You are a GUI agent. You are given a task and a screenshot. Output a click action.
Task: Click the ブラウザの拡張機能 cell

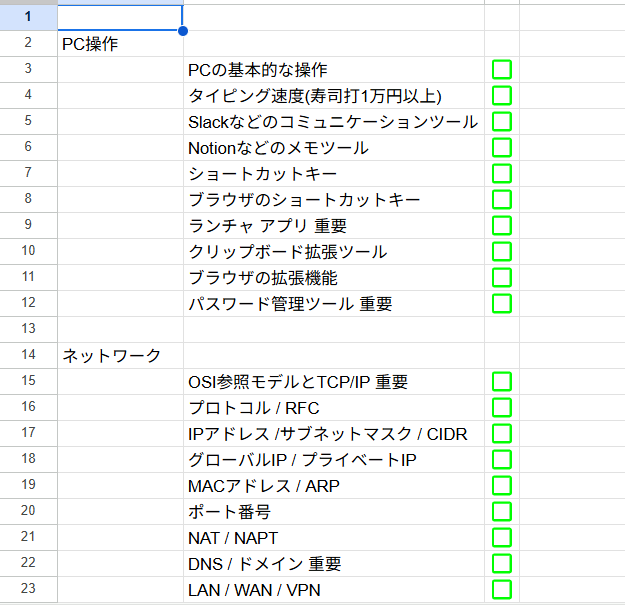point(334,277)
